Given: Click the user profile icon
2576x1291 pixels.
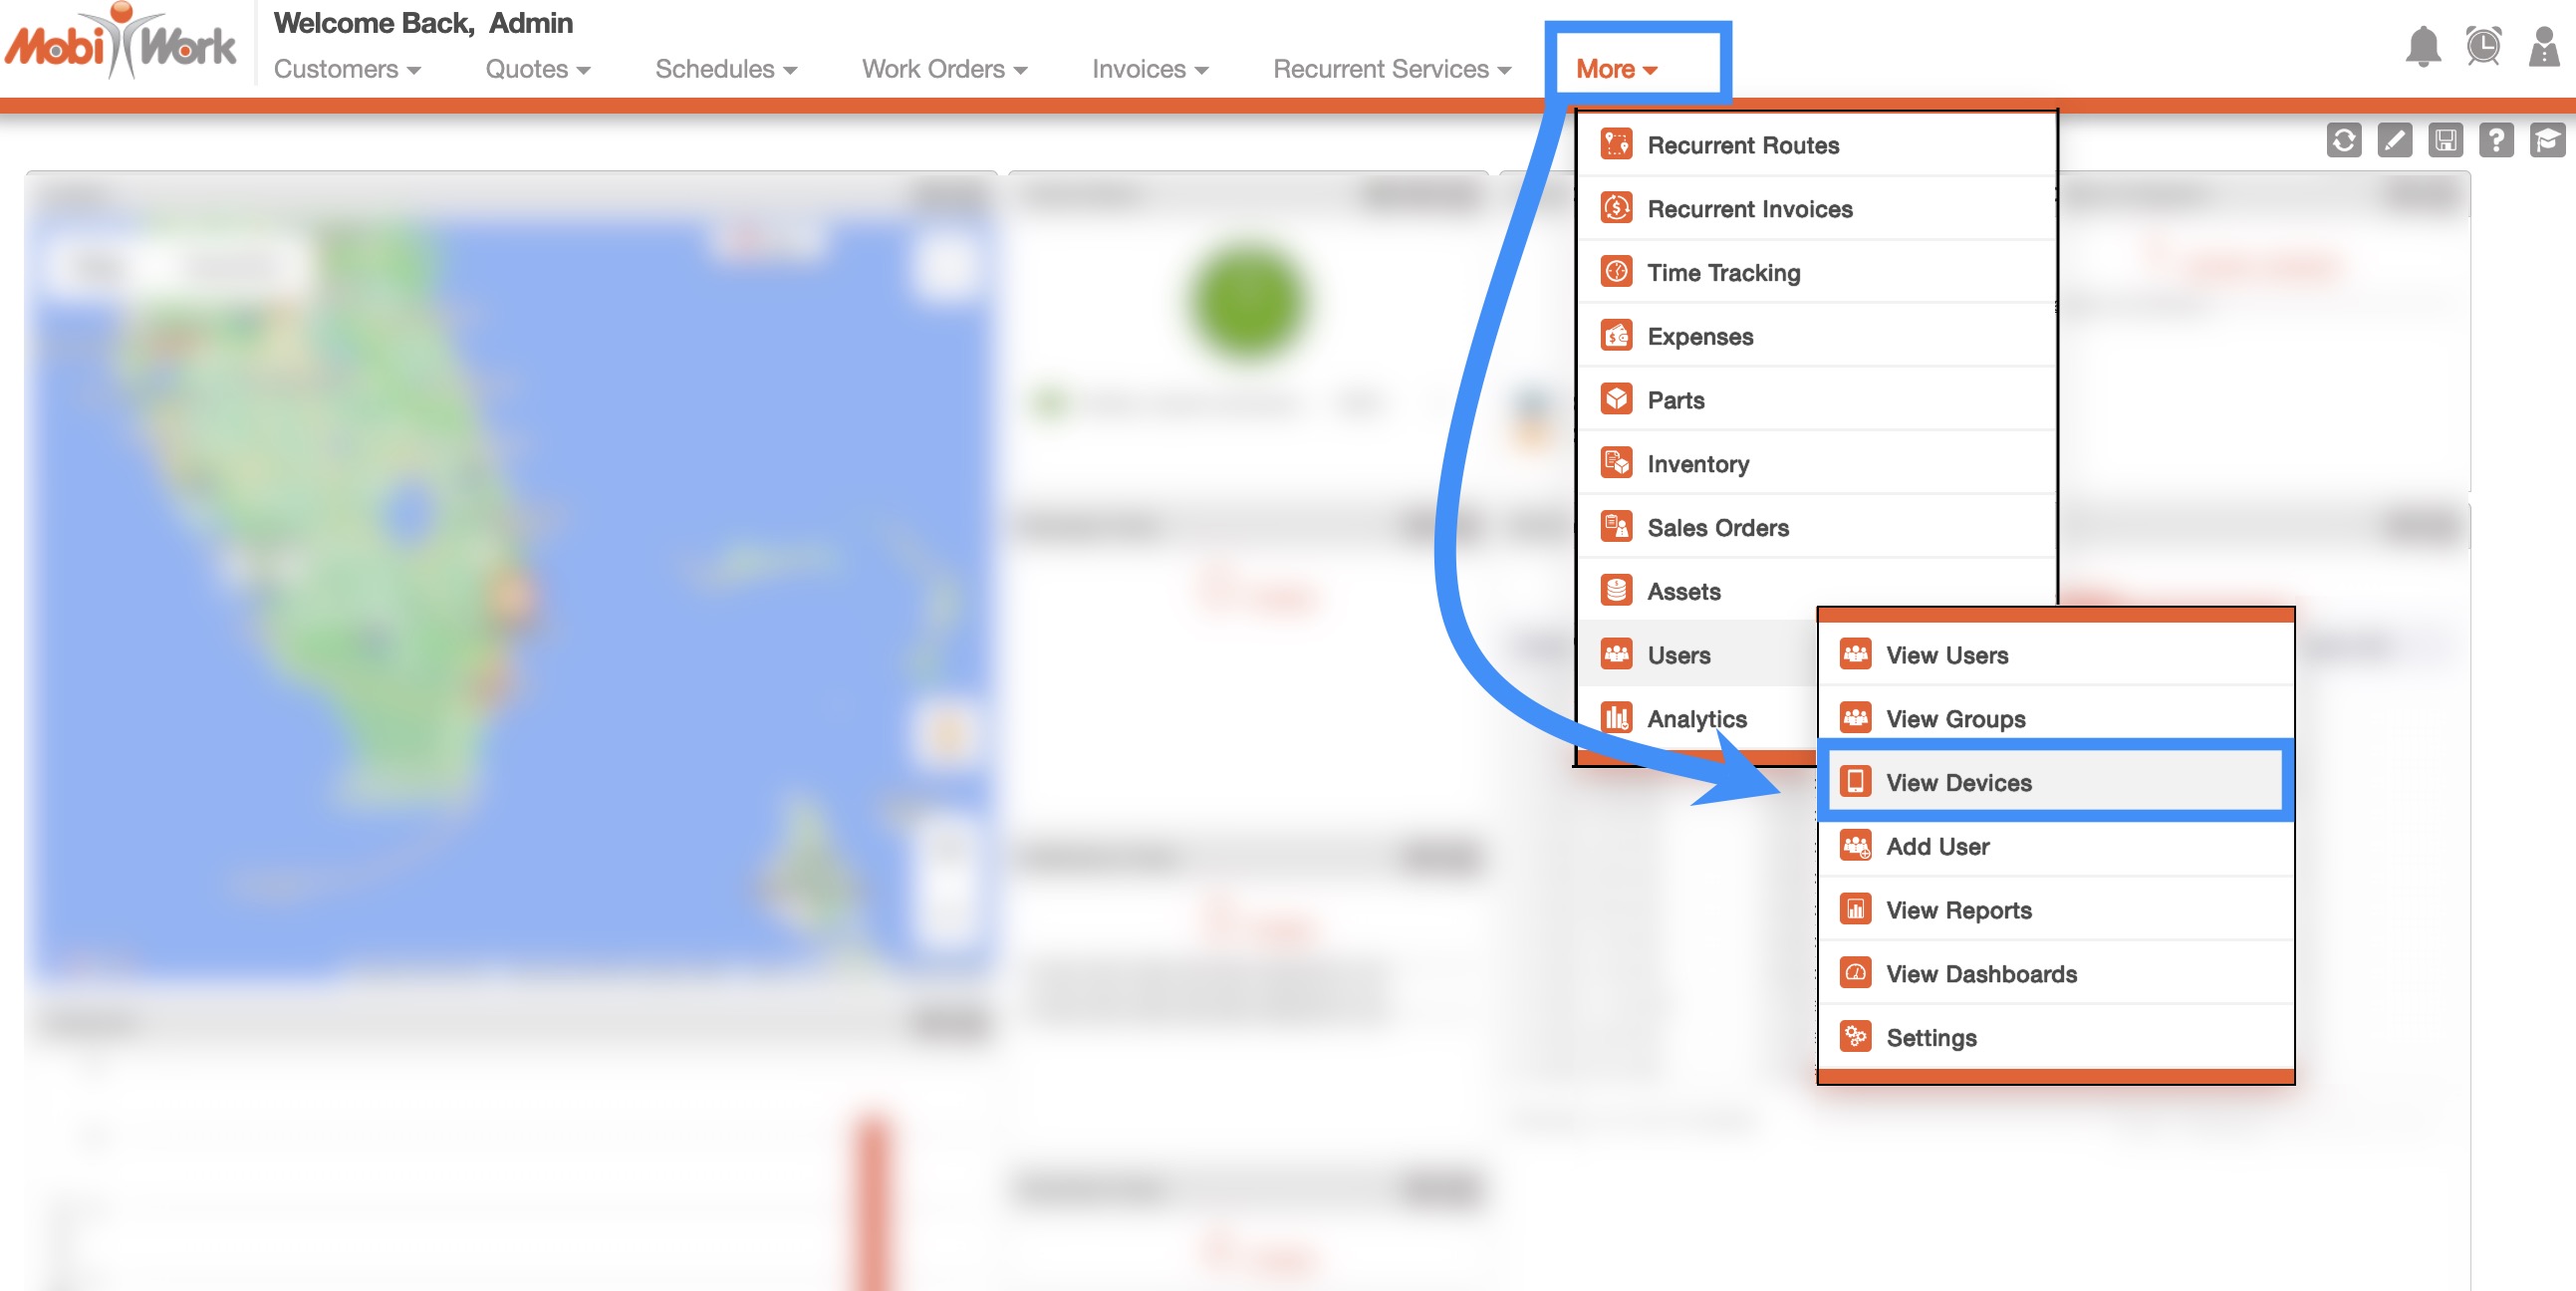Looking at the screenshot, I should coord(2543,47).
